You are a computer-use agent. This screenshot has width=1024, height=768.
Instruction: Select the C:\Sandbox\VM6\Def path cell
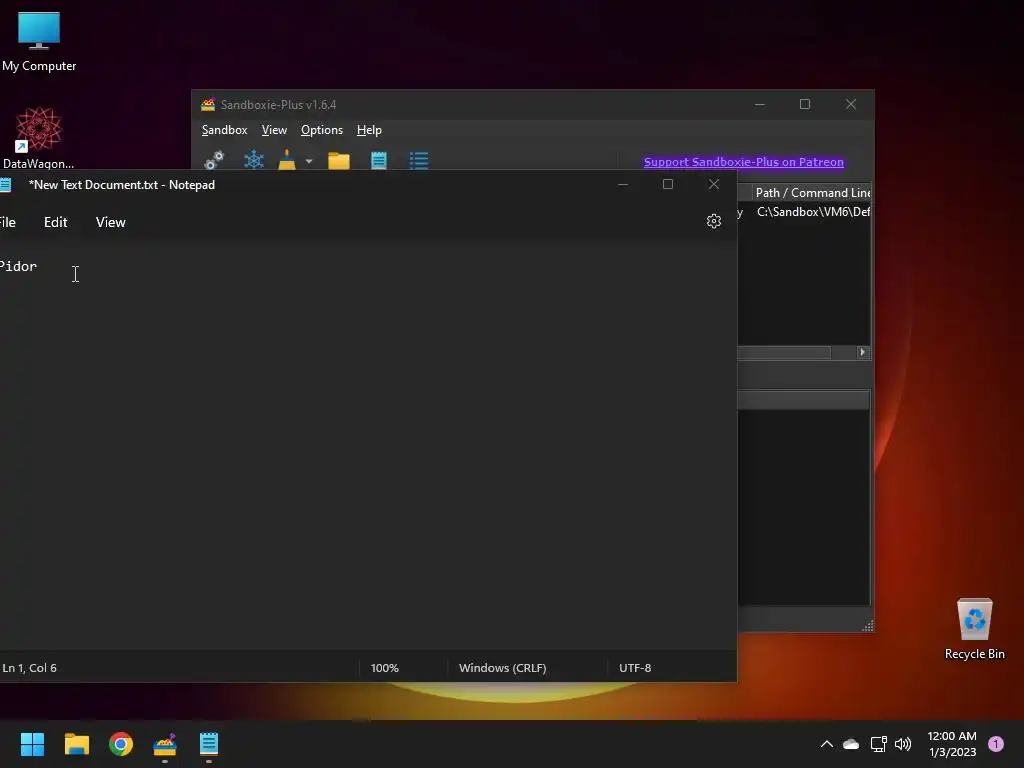pos(813,212)
